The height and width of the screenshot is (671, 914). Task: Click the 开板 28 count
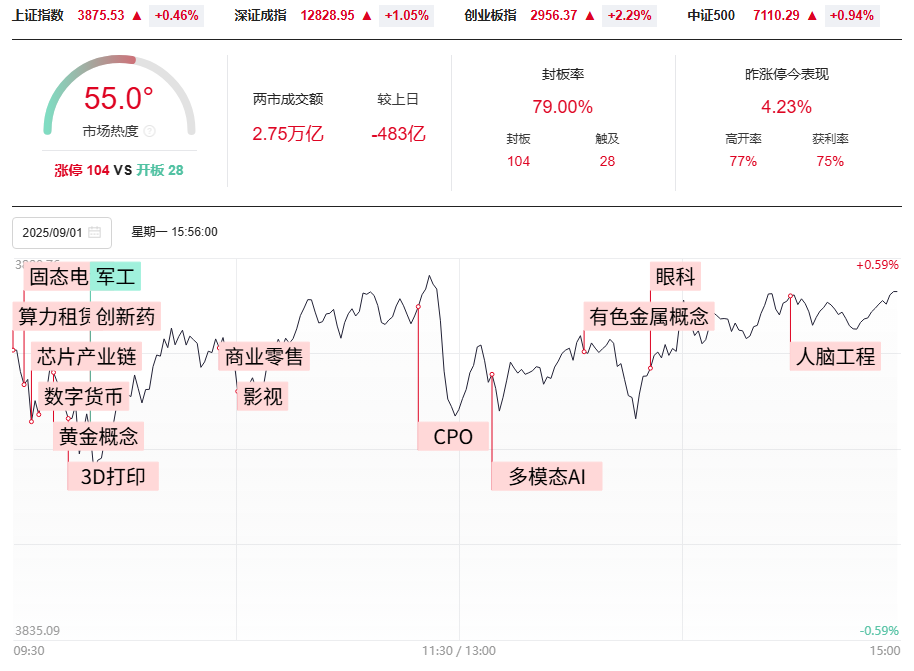click(160, 170)
